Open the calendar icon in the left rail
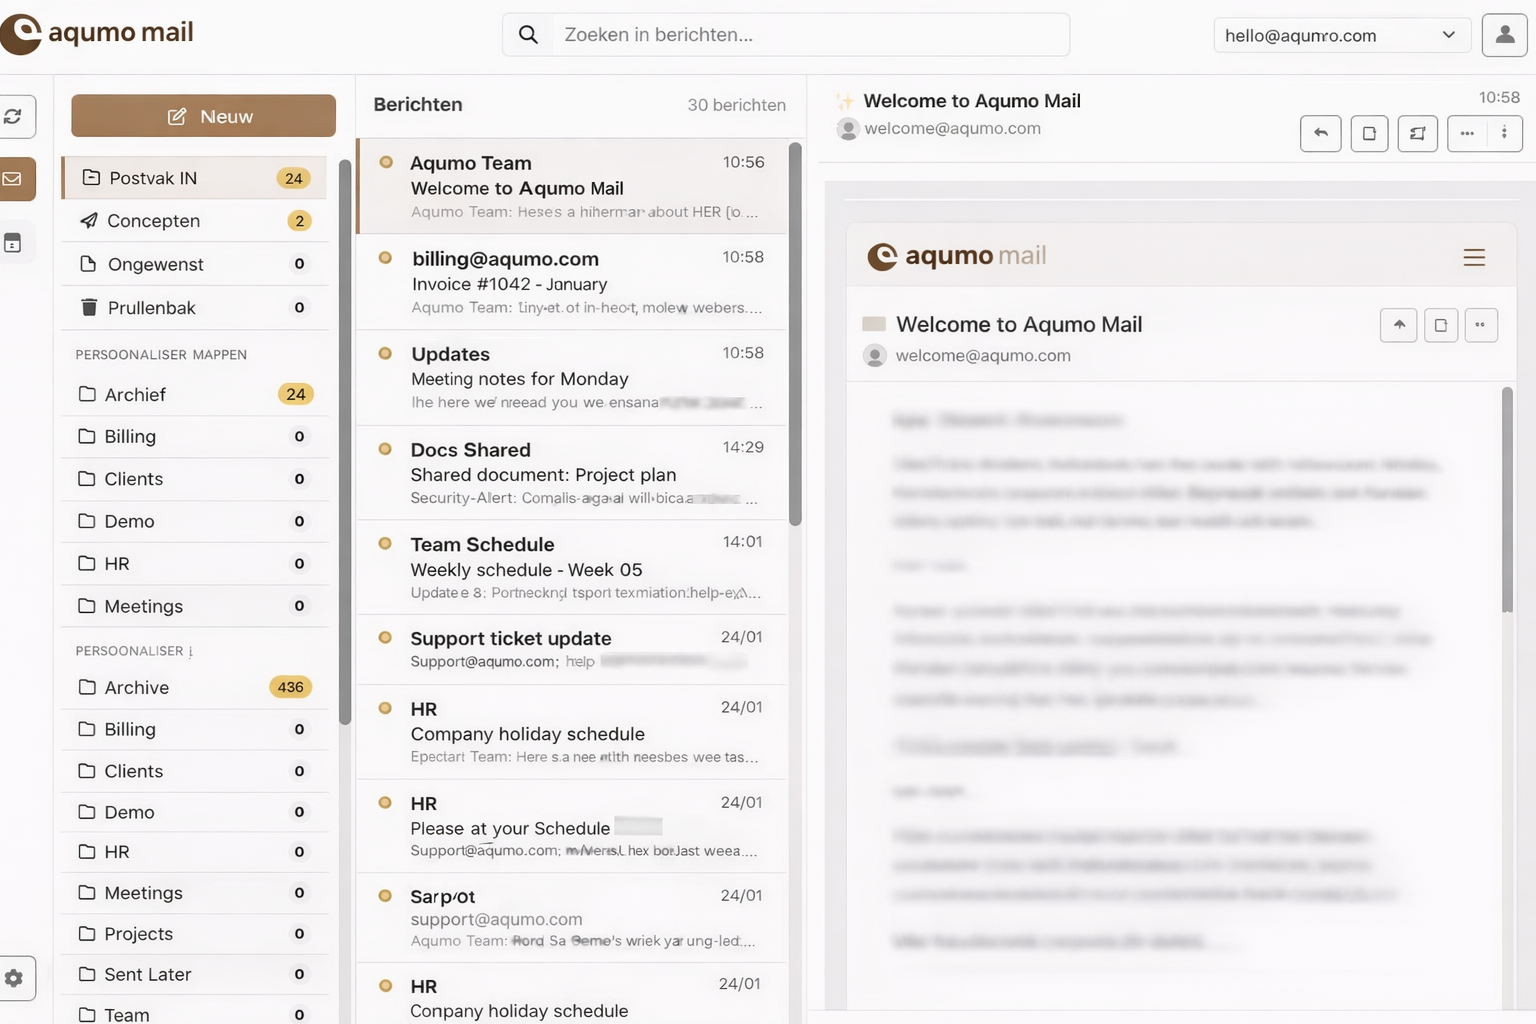 tap(13, 243)
